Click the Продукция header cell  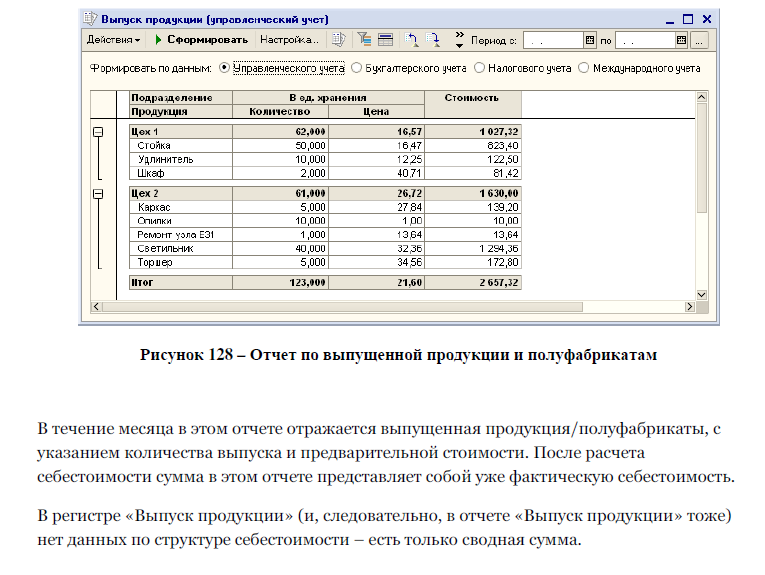click(181, 112)
